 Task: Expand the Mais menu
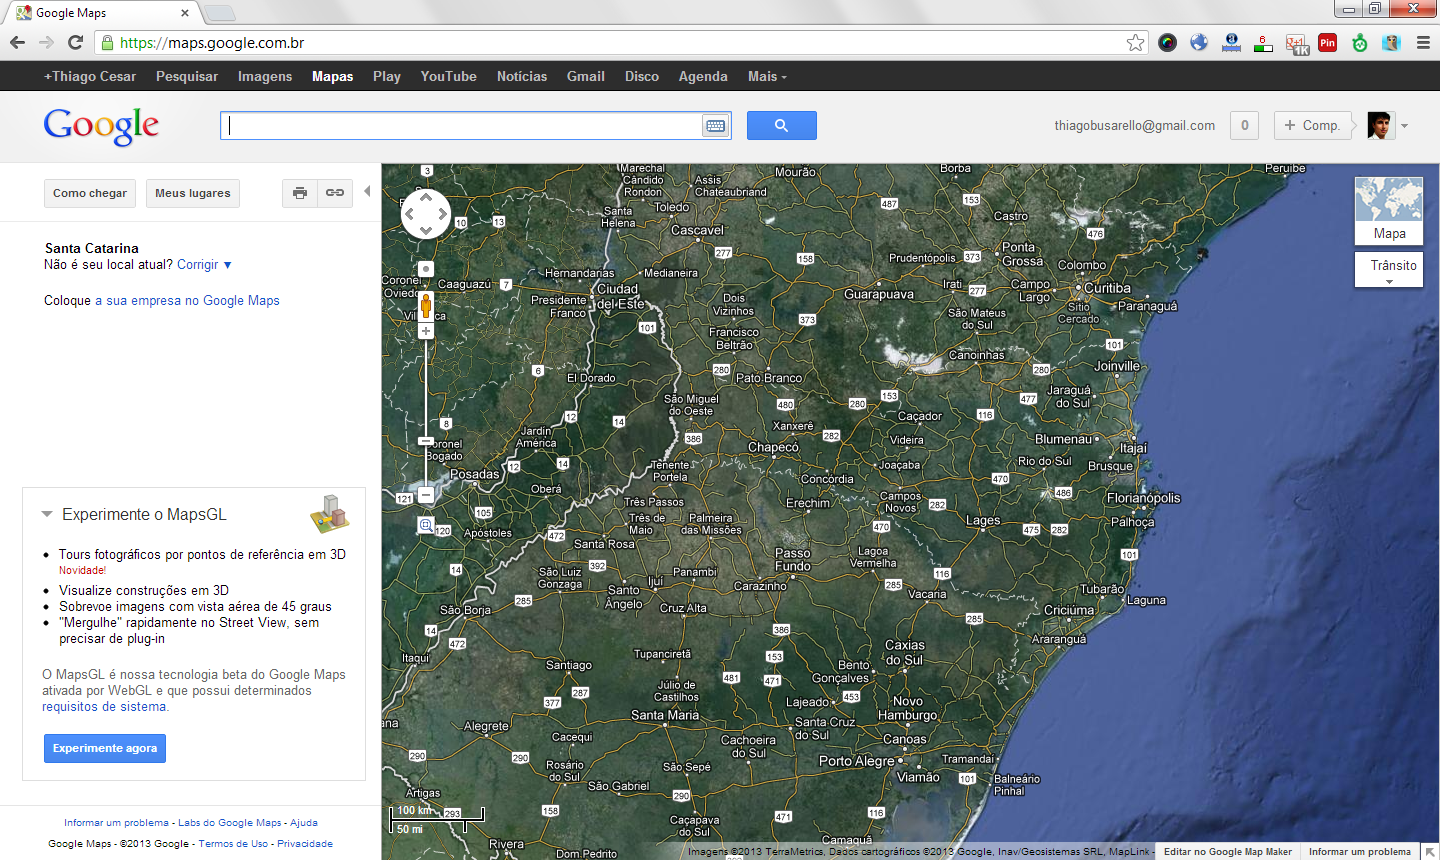coord(767,76)
